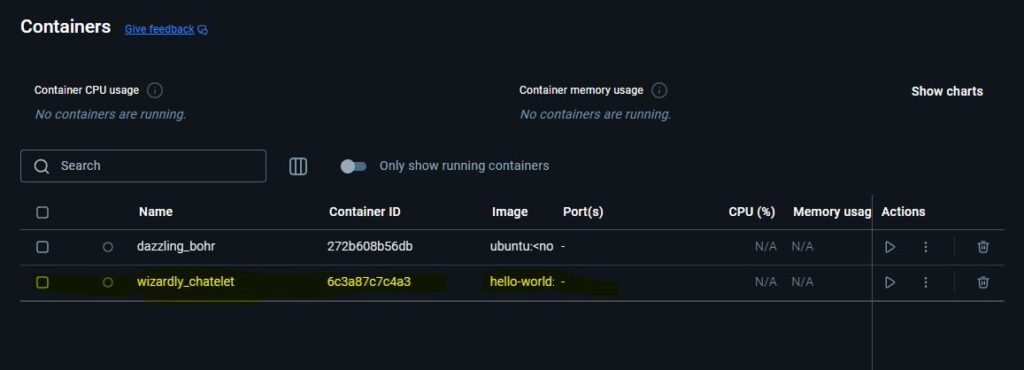Sort by the Name column header
This screenshot has width=1024, height=370.
[x=155, y=211]
